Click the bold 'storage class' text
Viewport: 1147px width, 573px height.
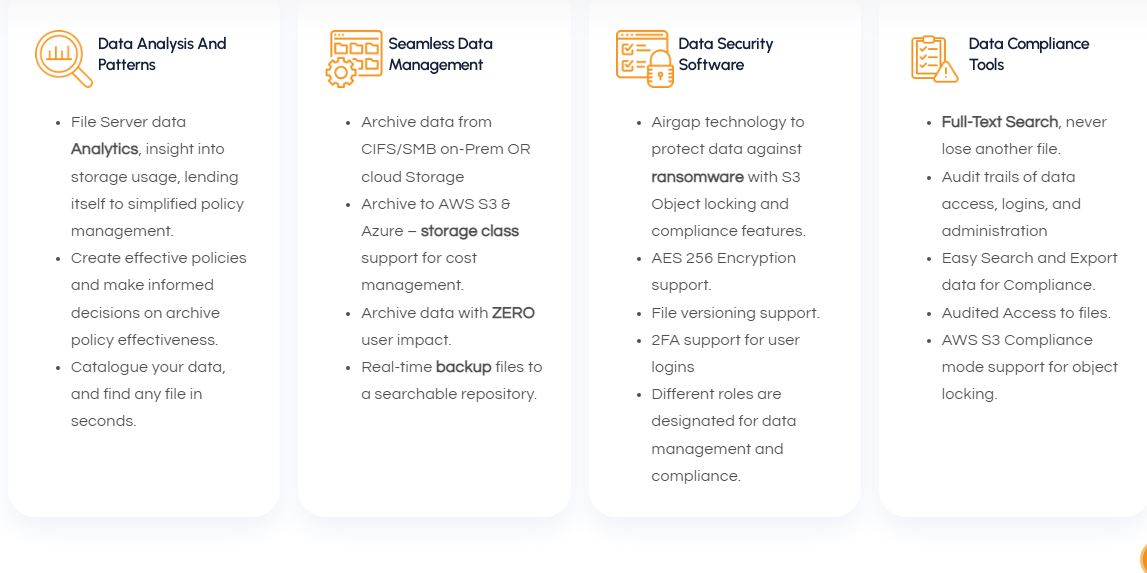coord(469,231)
